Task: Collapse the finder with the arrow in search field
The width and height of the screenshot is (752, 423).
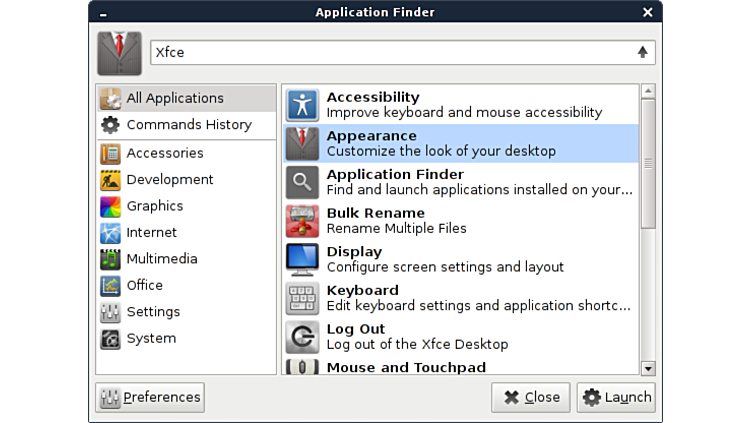Action: click(x=642, y=52)
